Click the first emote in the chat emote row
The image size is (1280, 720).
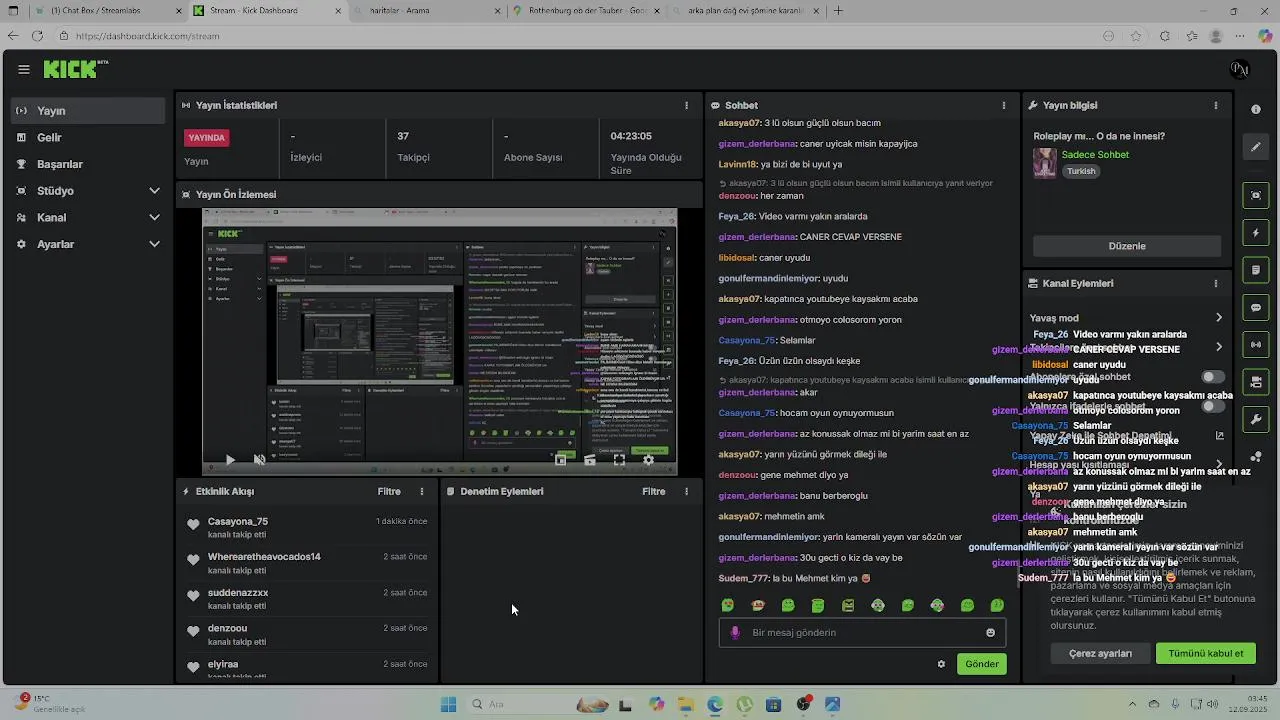pos(728,605)
